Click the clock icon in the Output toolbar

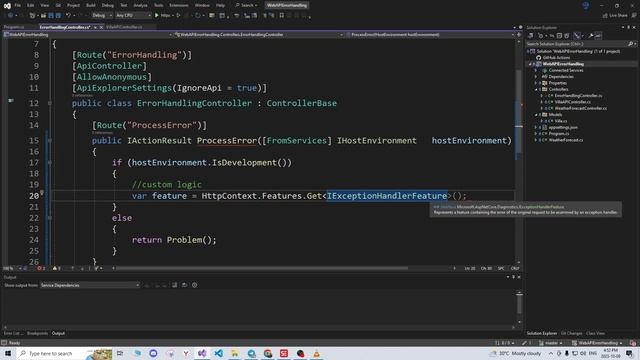click(x=195, y=285)
